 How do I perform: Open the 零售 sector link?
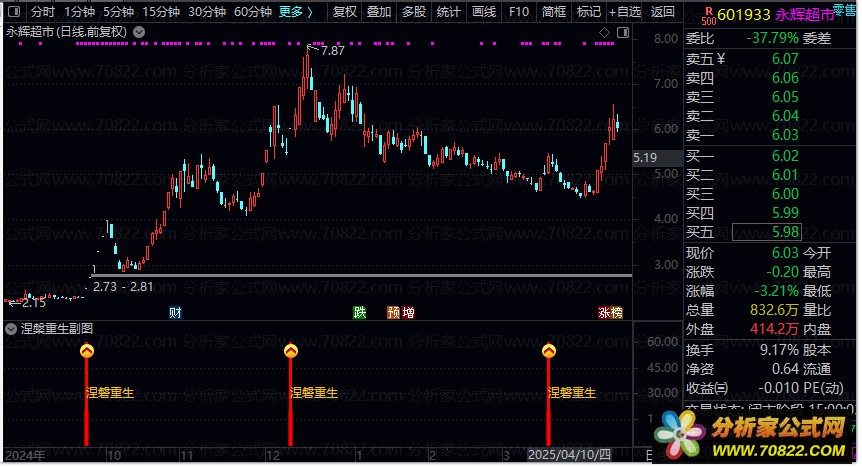point(844,9)
